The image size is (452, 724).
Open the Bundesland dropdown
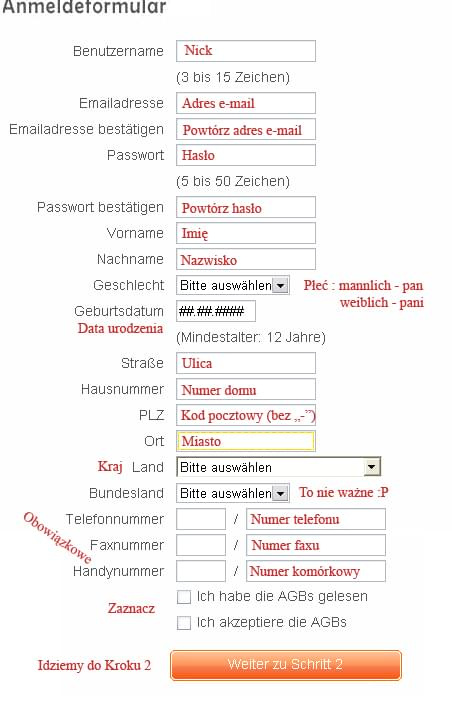pyautogui.click(x=233, y=493)
